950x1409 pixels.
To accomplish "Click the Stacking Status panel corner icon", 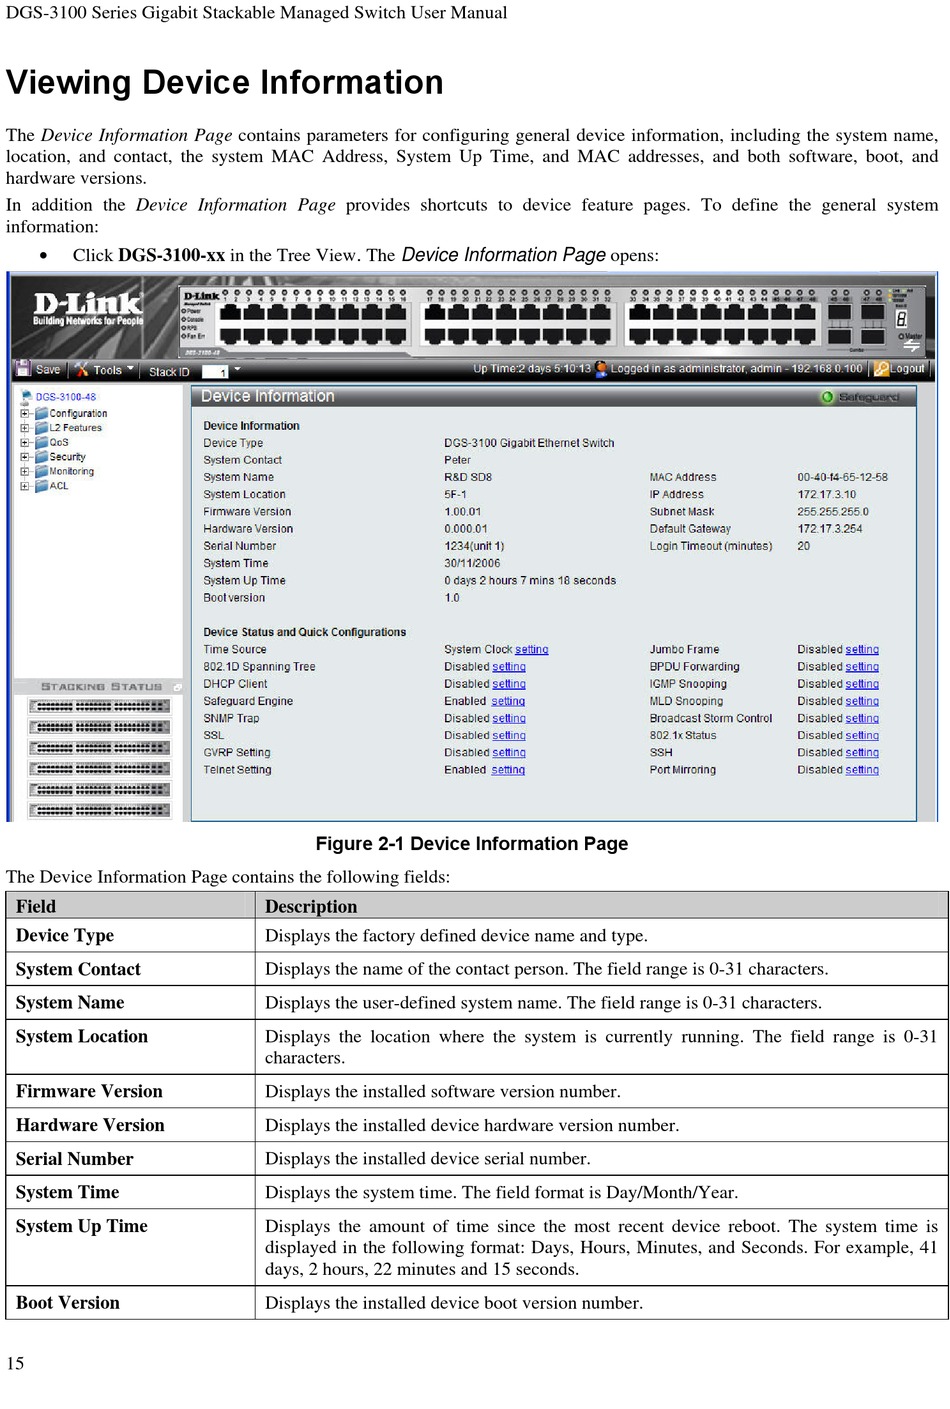I will (177, 687).
